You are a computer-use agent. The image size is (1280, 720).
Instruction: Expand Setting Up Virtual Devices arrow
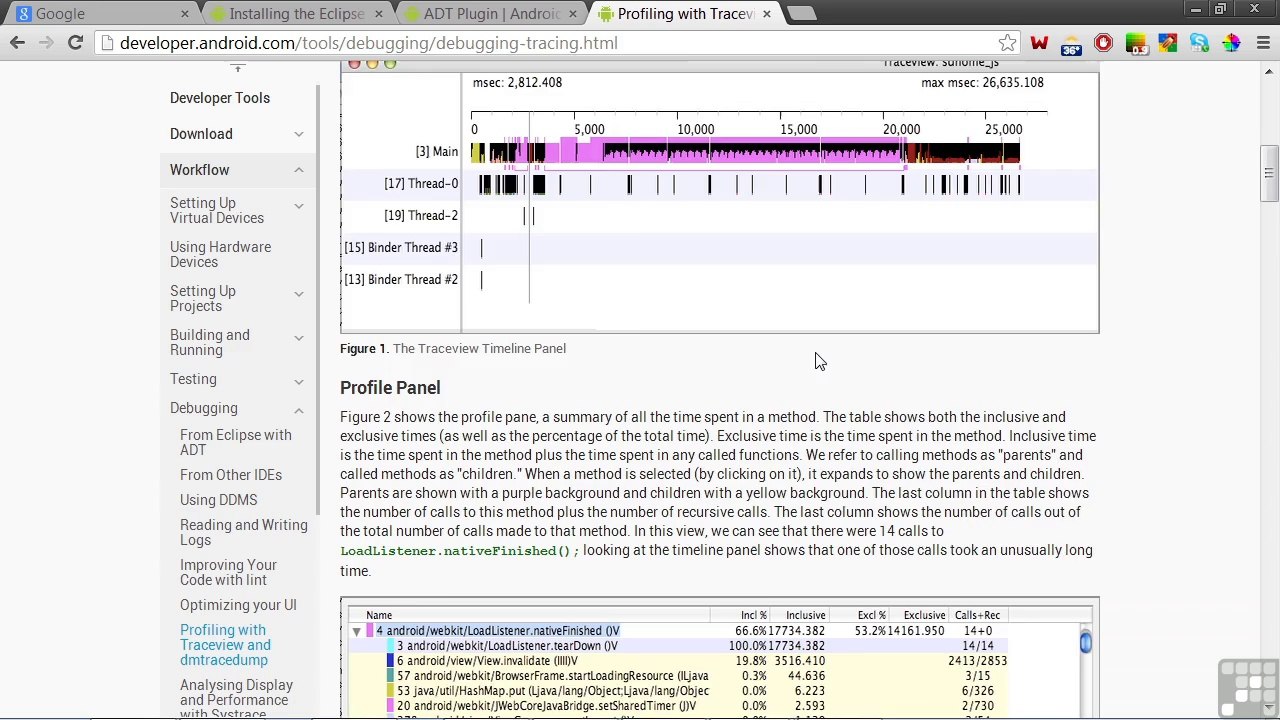point(298,205)
